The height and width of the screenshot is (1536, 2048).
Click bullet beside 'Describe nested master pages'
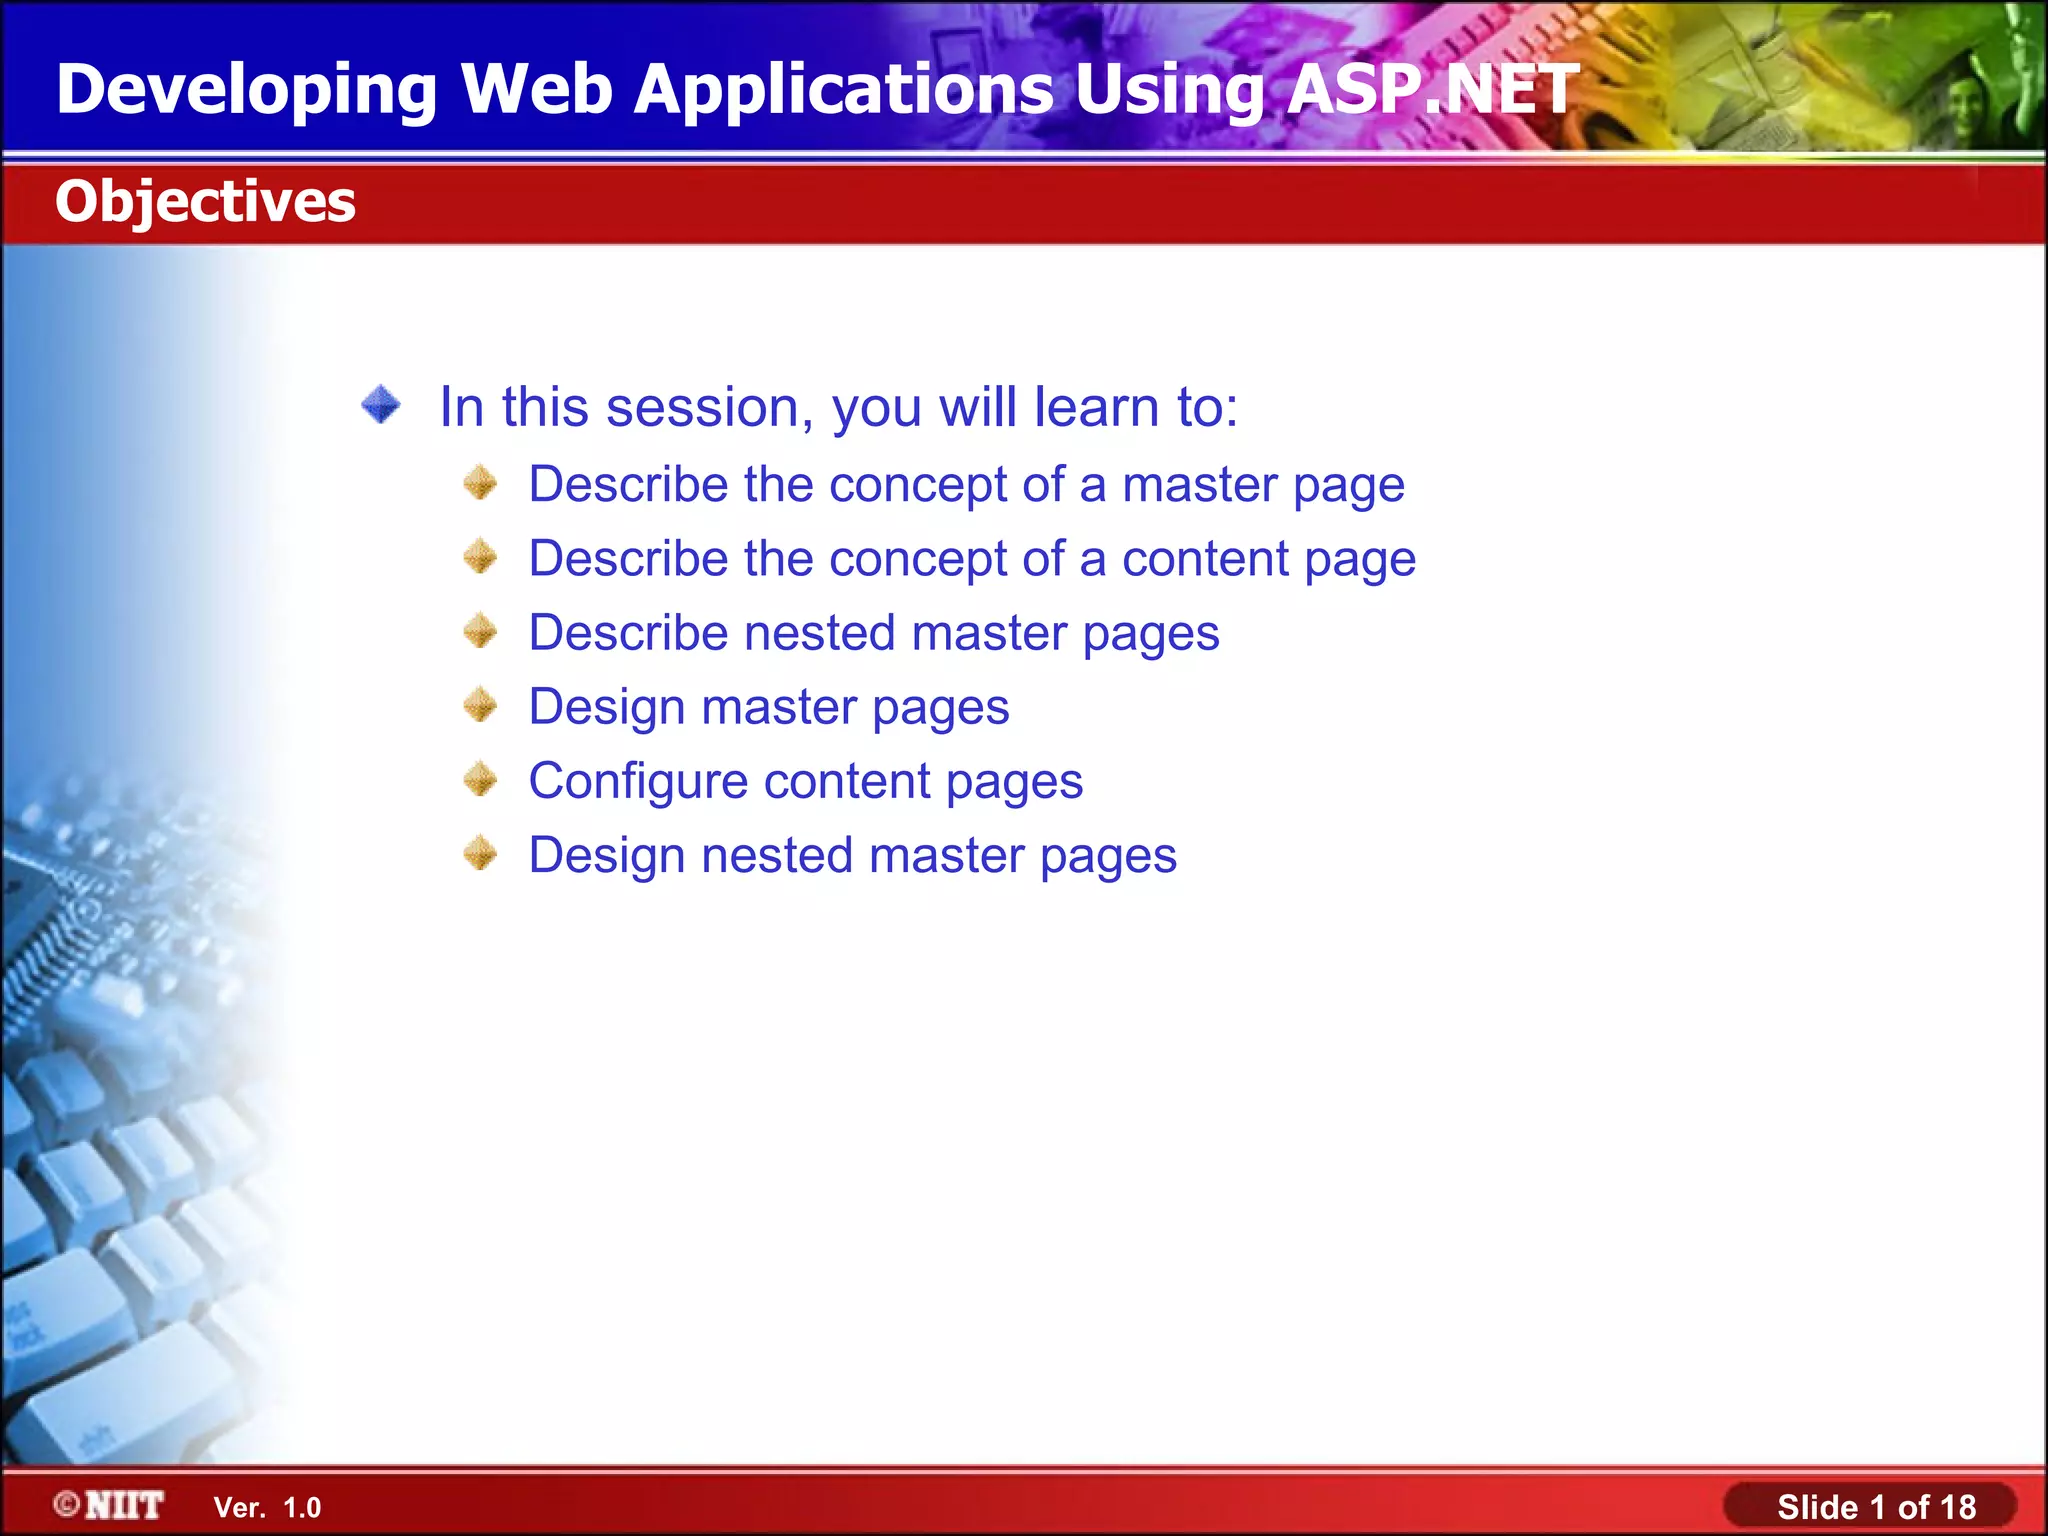(x=481, y=631)
